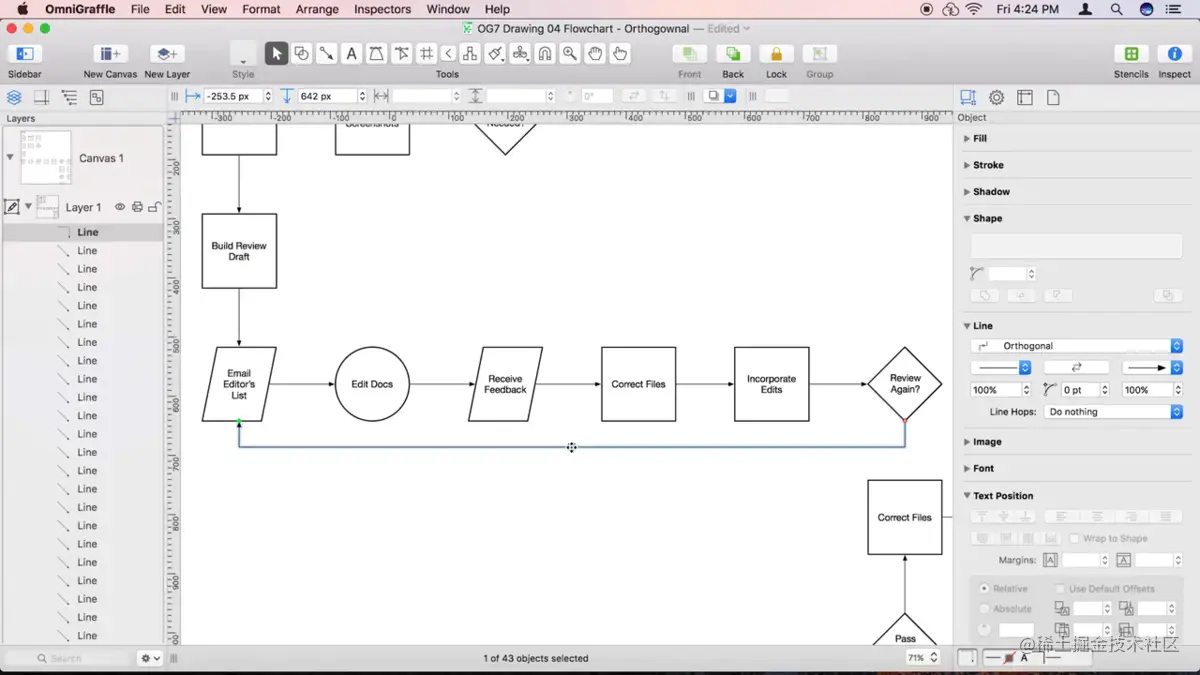Image resolution: width=1200 pixels, height=675 pixels.
Task: Open the Canvas inspector tab
Action: pyautogui.click(x=1024, y=97)
